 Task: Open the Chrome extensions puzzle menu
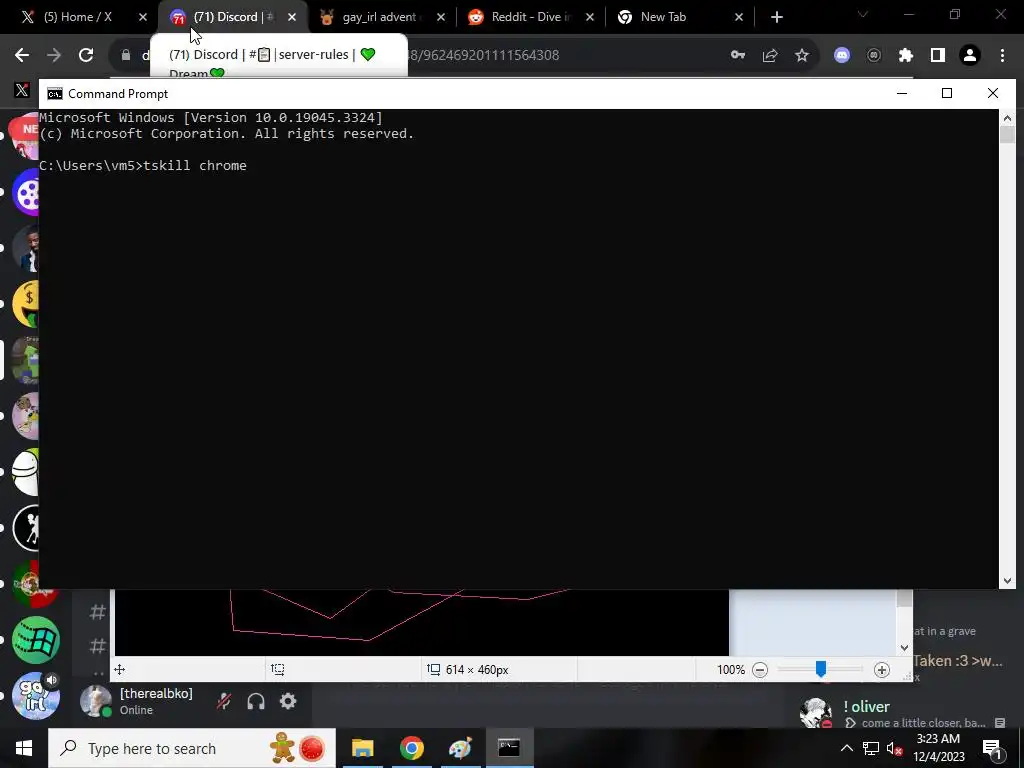point(905,55)
